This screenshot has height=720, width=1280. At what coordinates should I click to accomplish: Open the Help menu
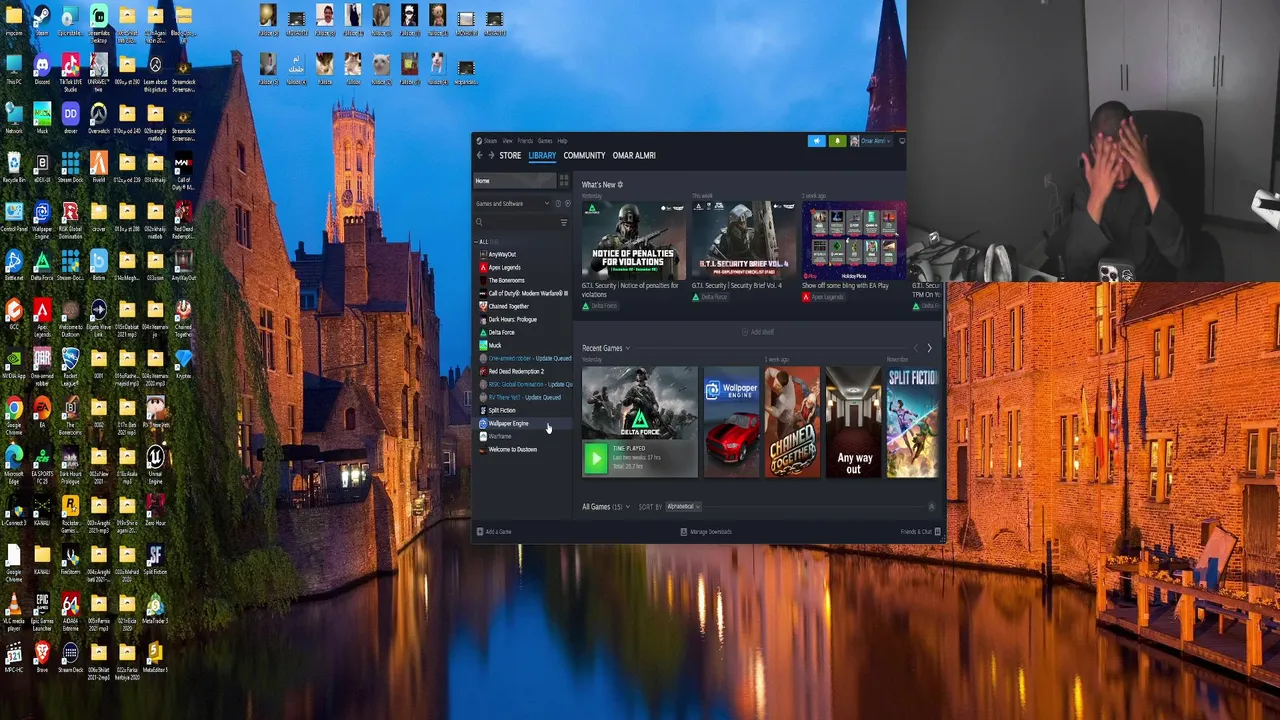point(562,141)
